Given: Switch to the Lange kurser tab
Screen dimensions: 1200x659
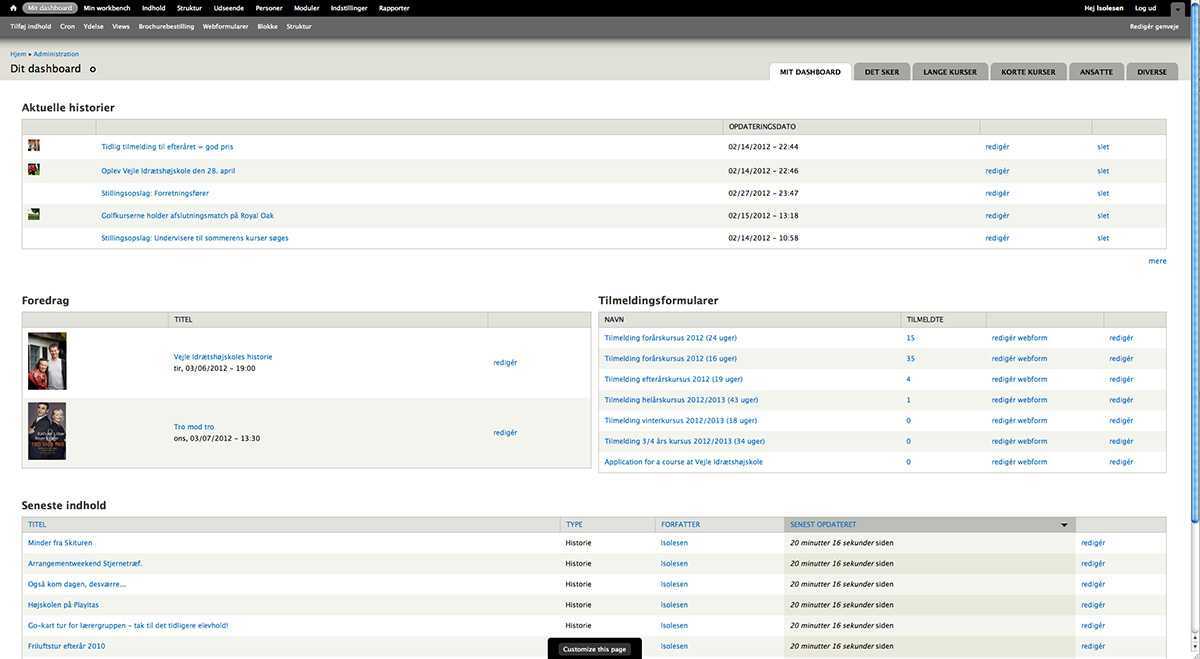Looking at the screenshot, I should tap(949, 72).
